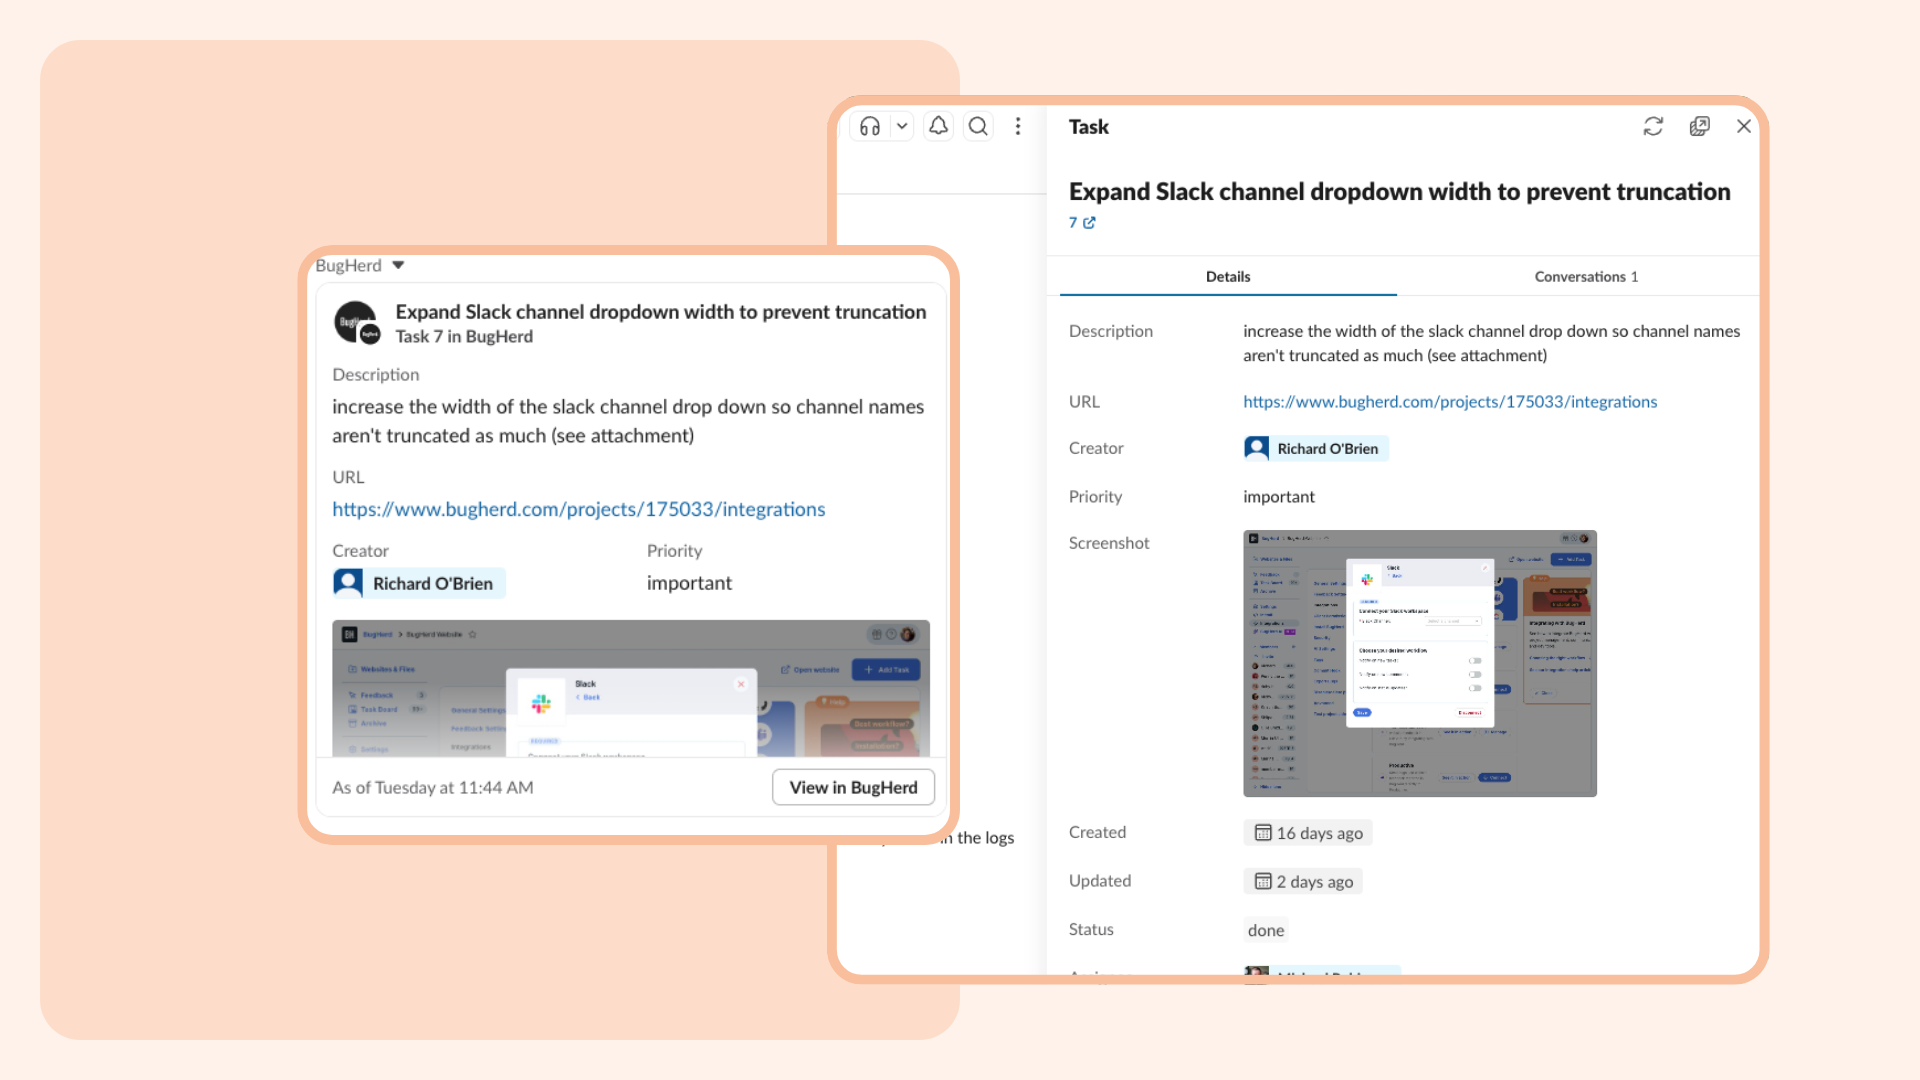Image resolution: width=1920 pixels, height=1080 pixels.
Task: Click the 'important' priority value in the Task panel
Action: [1279, 496]
